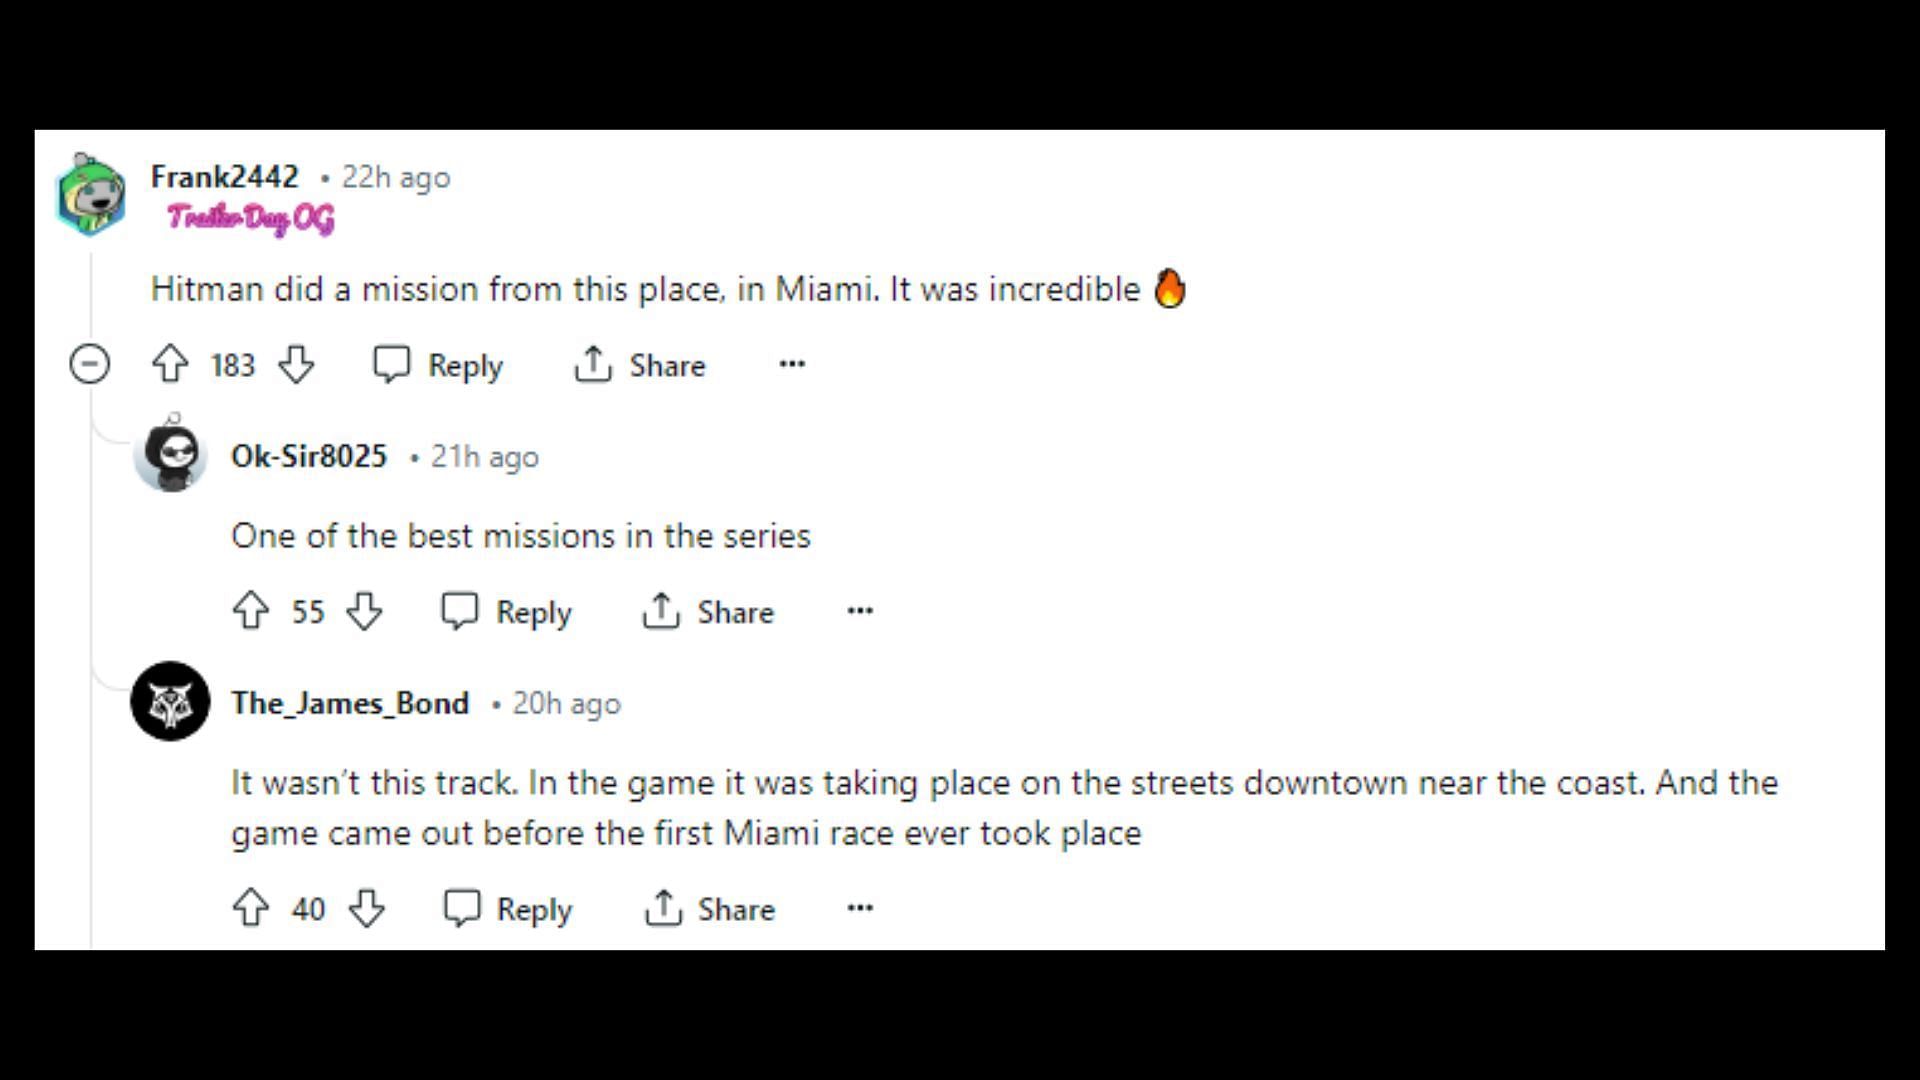The image size is (1920, 1080).
Task: Click the downvote arrow on The_James_Bond's reply
Action: coord(365,909)
